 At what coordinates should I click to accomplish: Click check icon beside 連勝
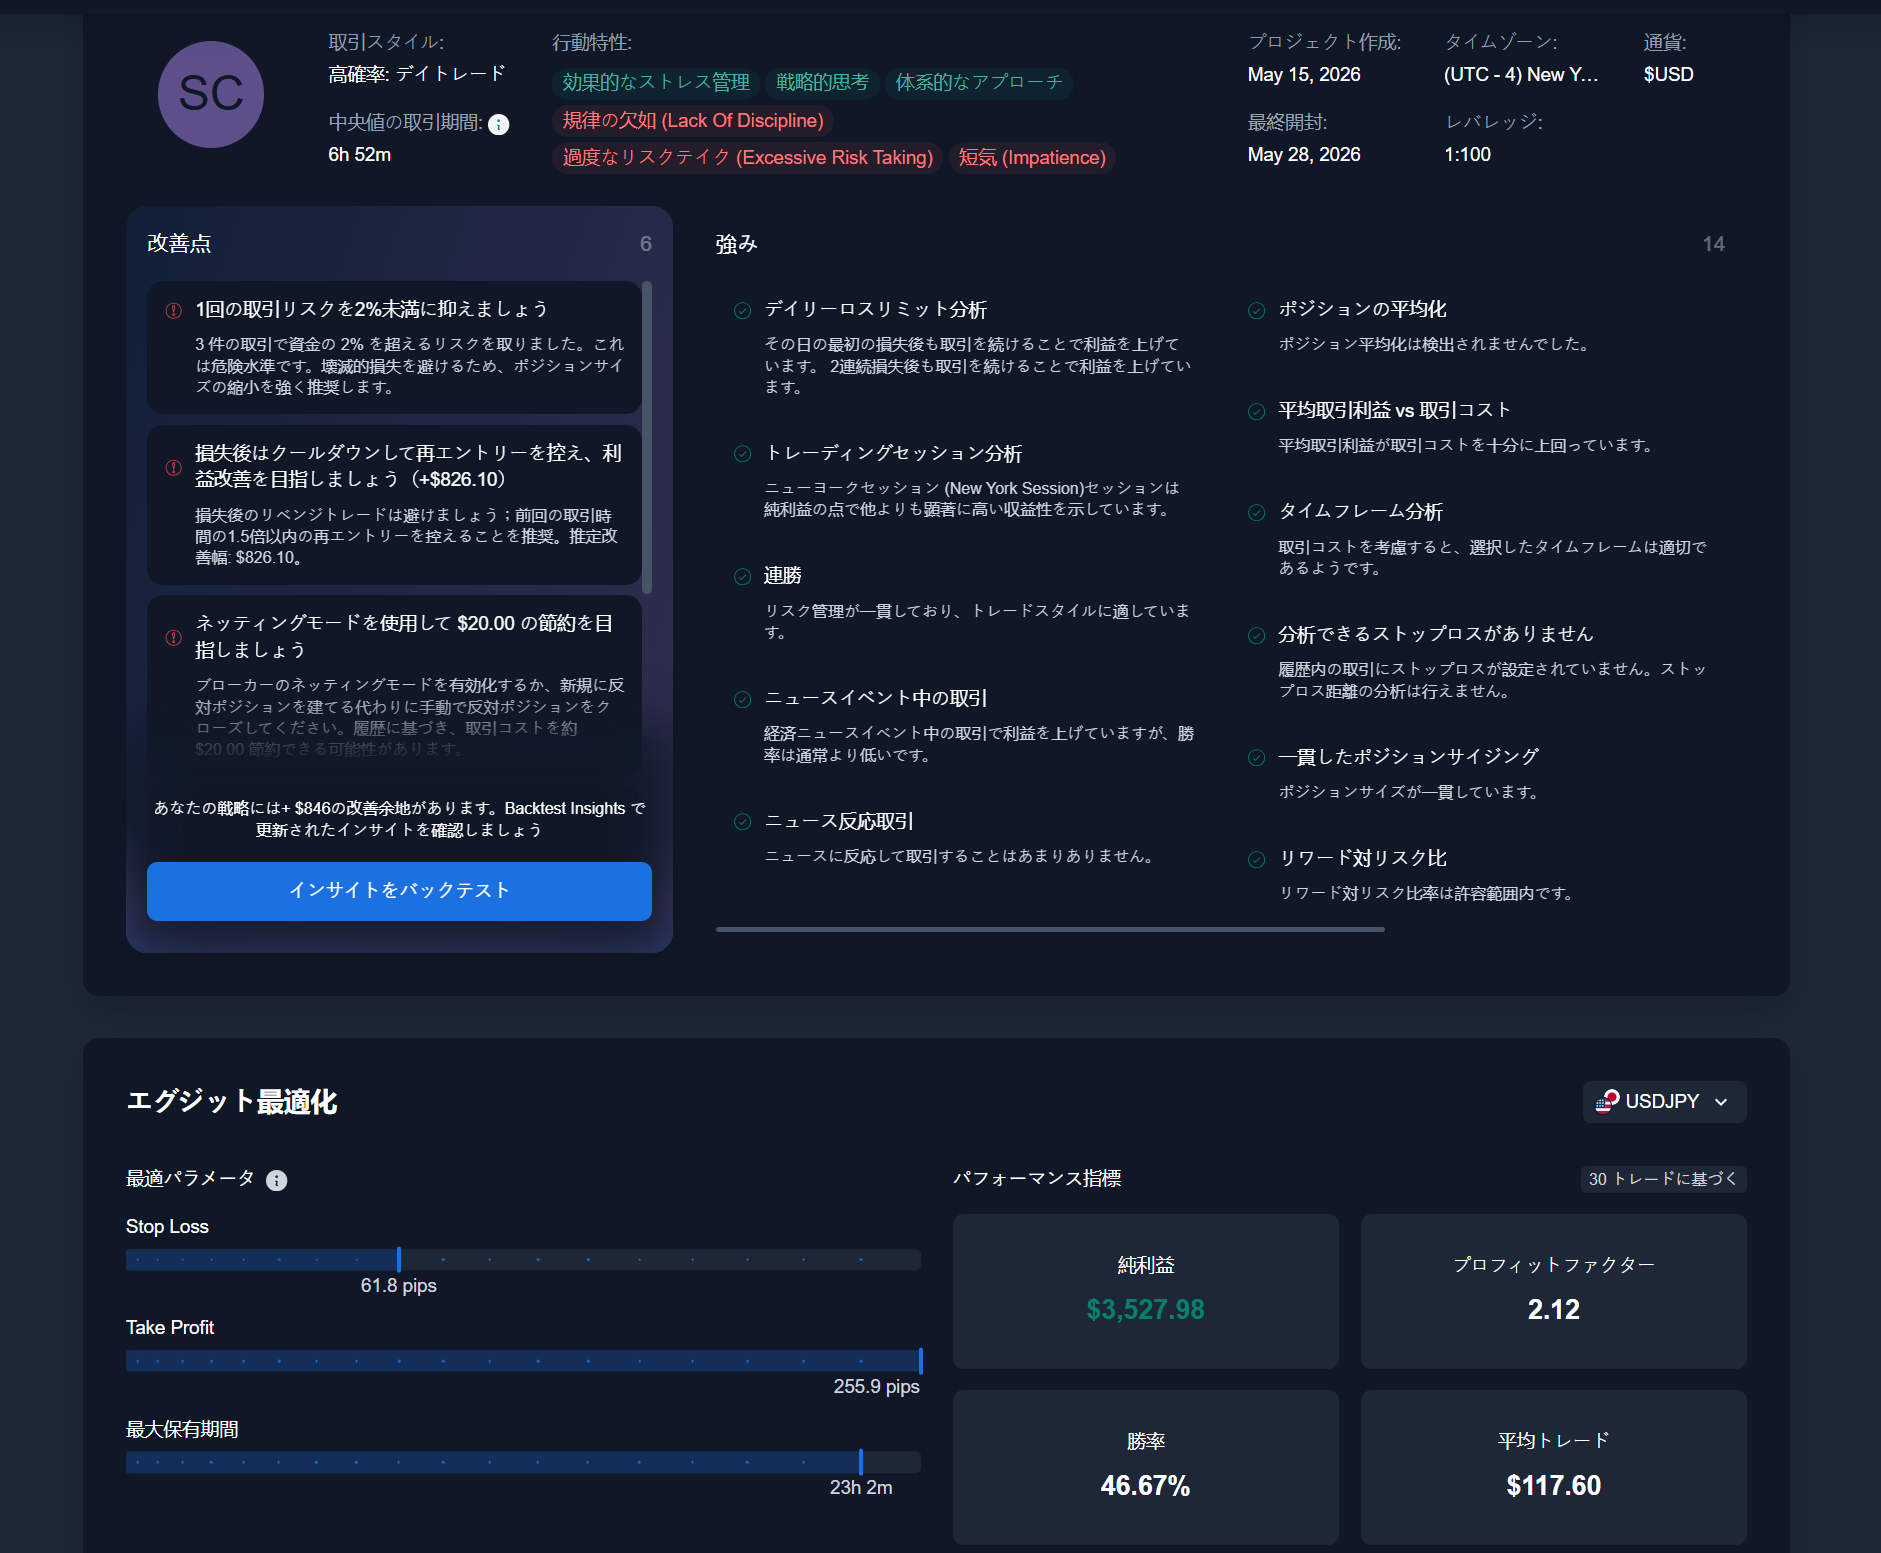(742, 576)
